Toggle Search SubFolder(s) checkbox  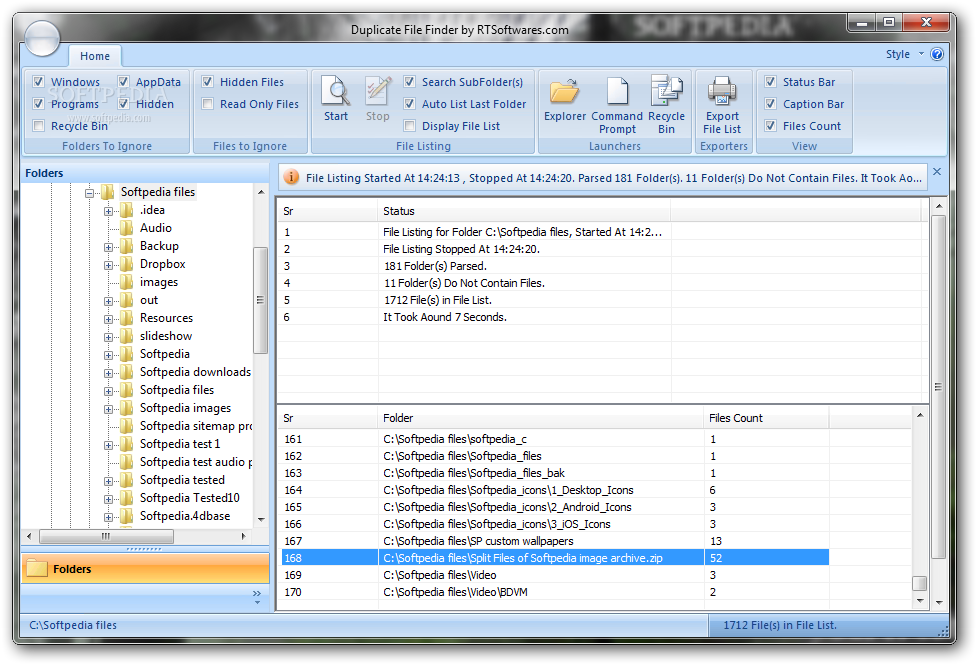point(409,82)
